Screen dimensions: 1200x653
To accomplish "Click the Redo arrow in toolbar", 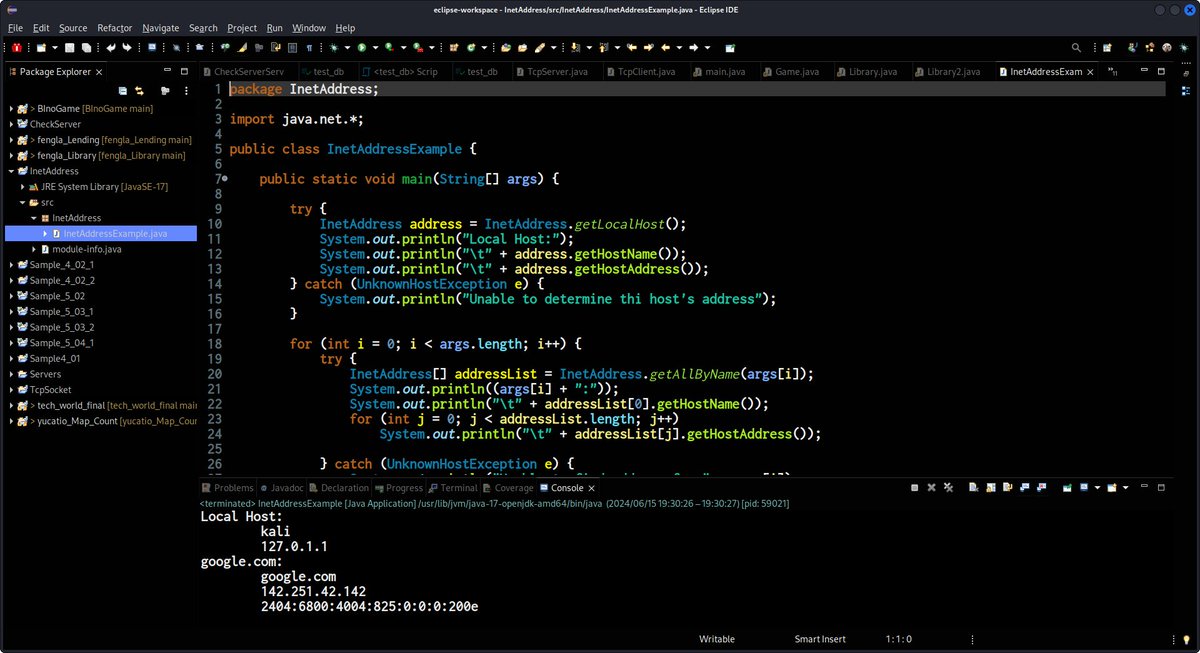I will 128,47.
